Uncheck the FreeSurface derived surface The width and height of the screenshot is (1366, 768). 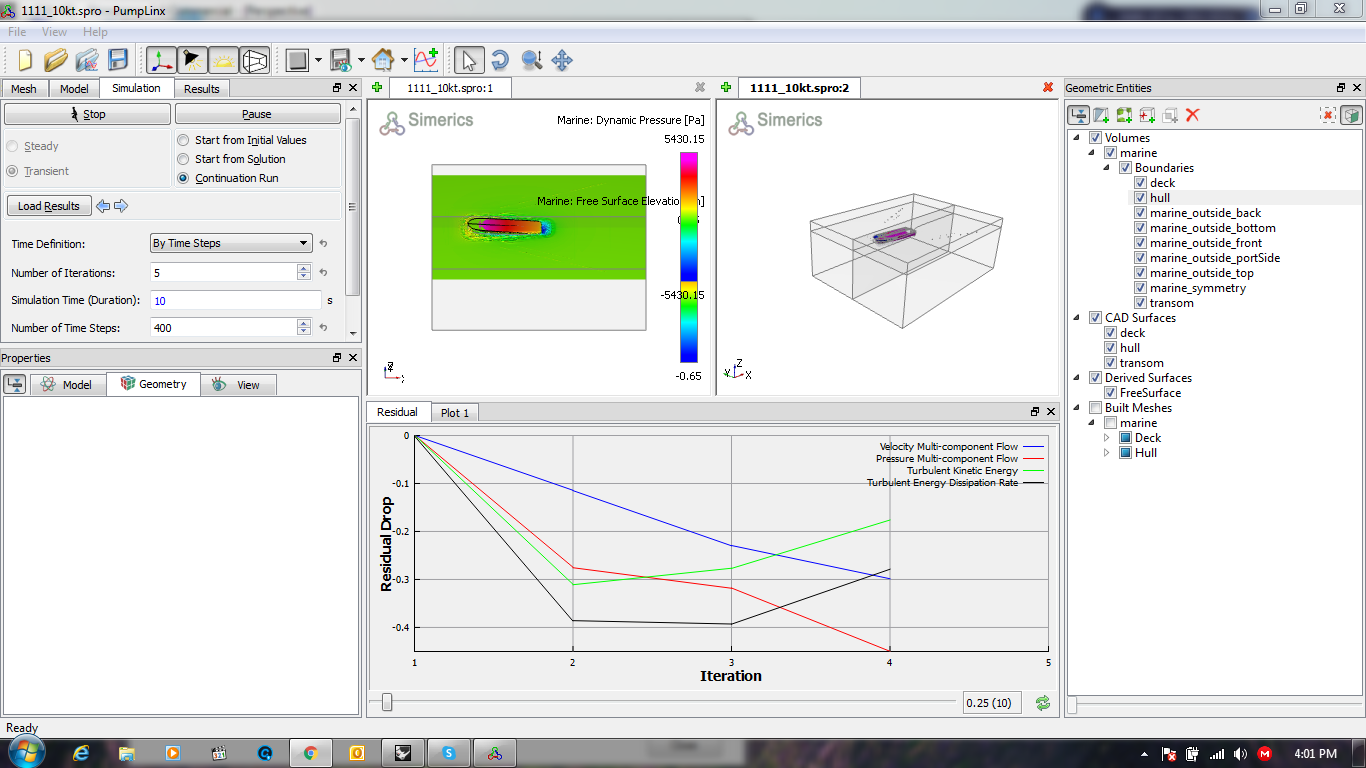pos(1111,392)
